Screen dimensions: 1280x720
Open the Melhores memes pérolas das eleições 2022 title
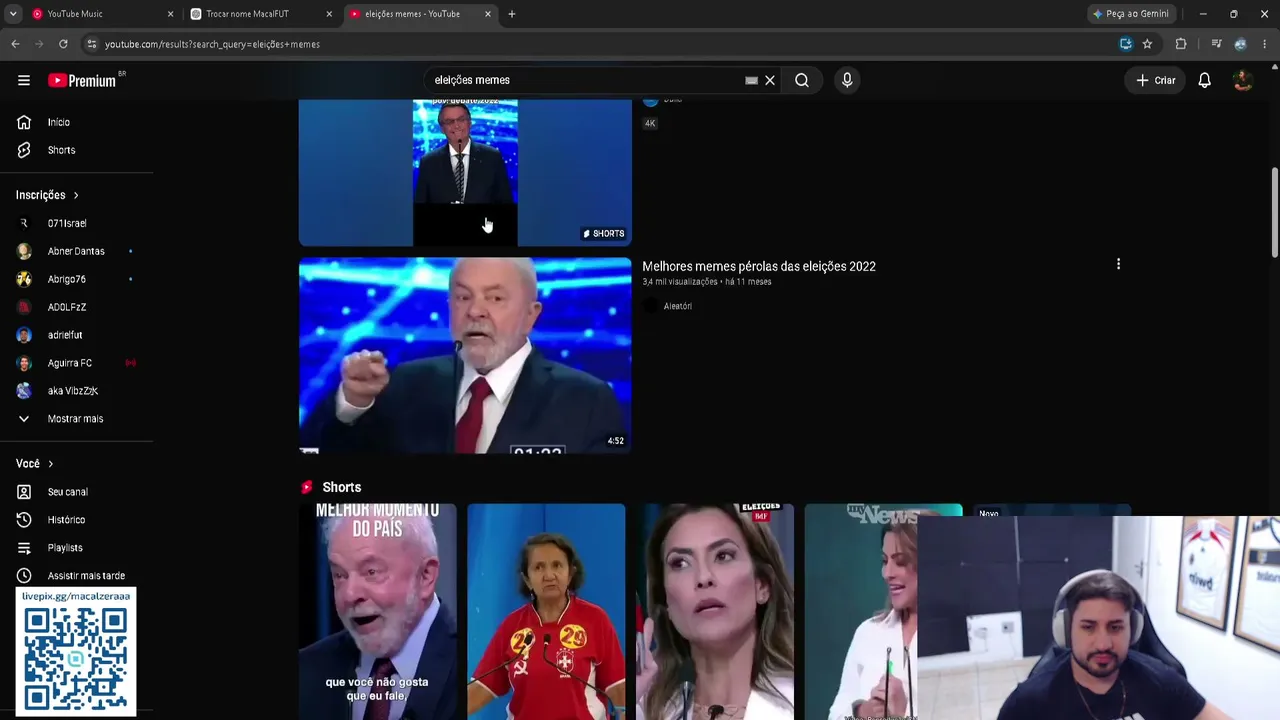coord(759,266)
